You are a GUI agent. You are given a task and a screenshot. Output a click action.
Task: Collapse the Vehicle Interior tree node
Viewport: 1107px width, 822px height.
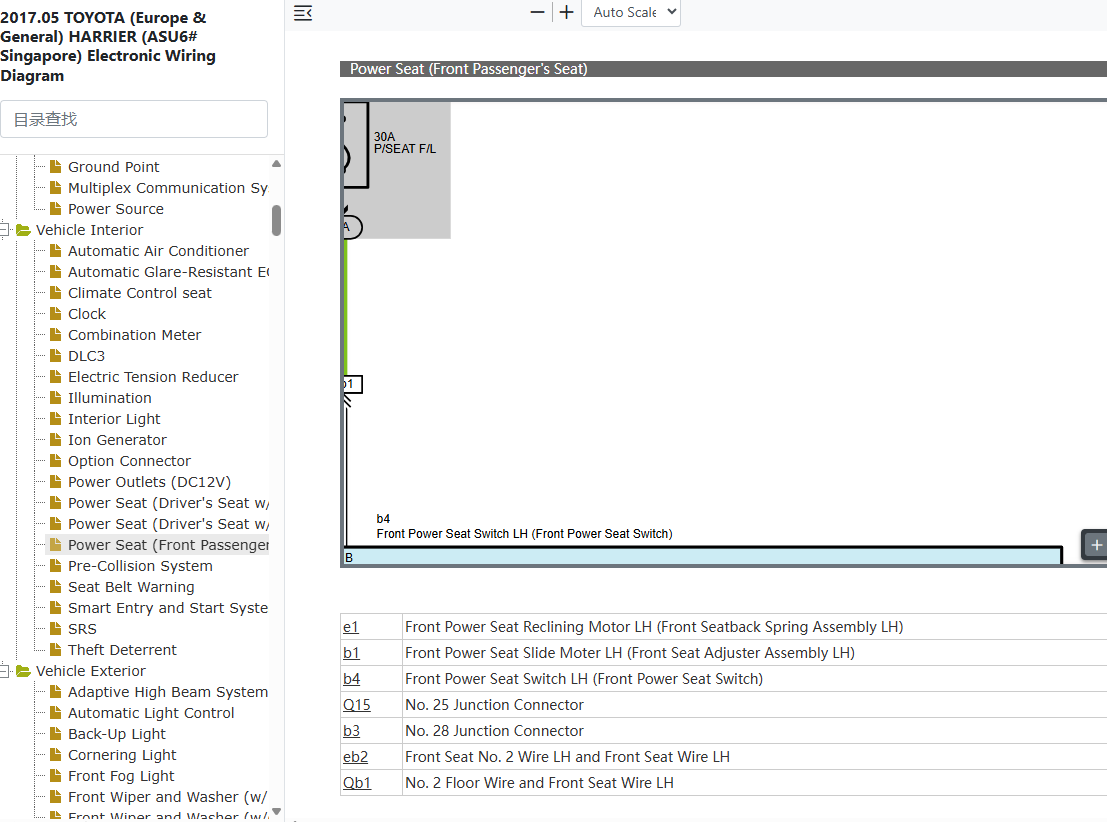coord(4,230)
